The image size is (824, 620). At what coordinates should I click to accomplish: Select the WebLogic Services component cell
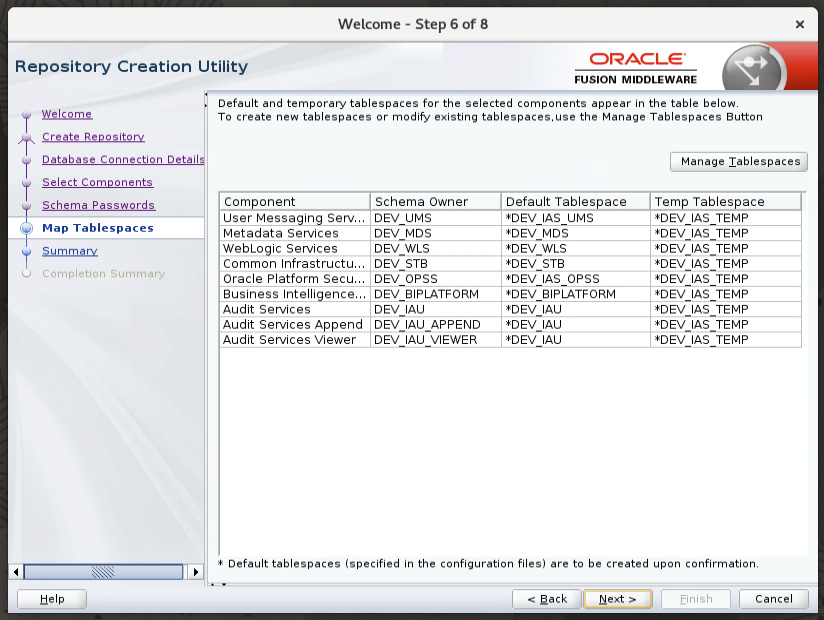pos(295,249)
